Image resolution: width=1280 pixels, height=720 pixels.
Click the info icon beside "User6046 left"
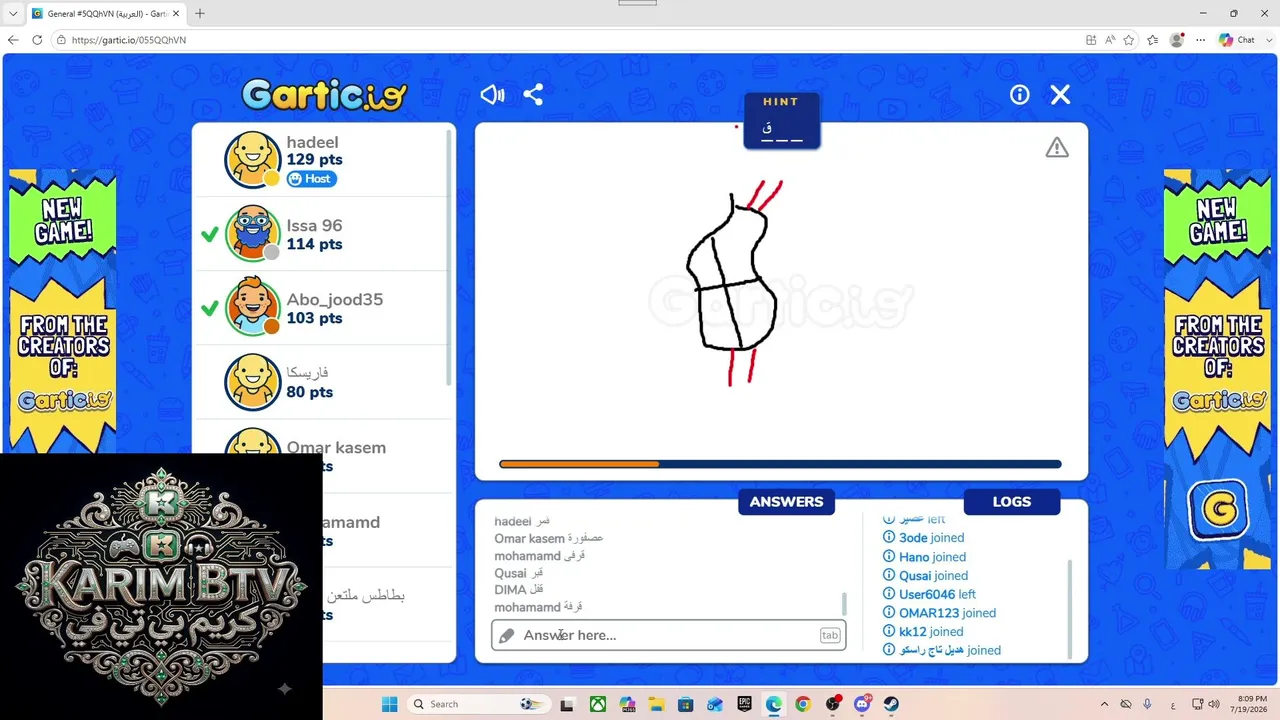[889, 594]
